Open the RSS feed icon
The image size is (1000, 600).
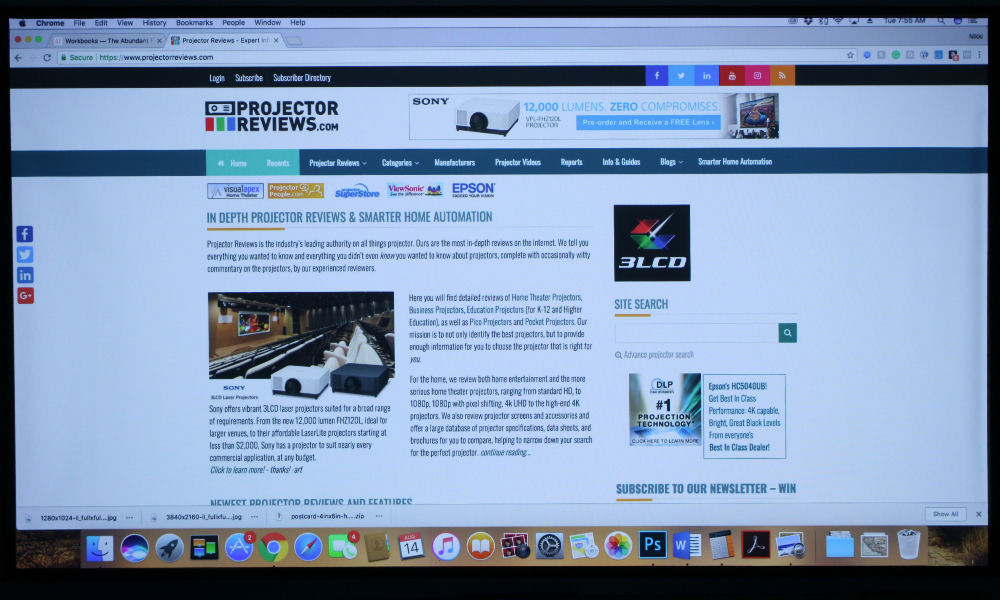(x=782, y=76)
